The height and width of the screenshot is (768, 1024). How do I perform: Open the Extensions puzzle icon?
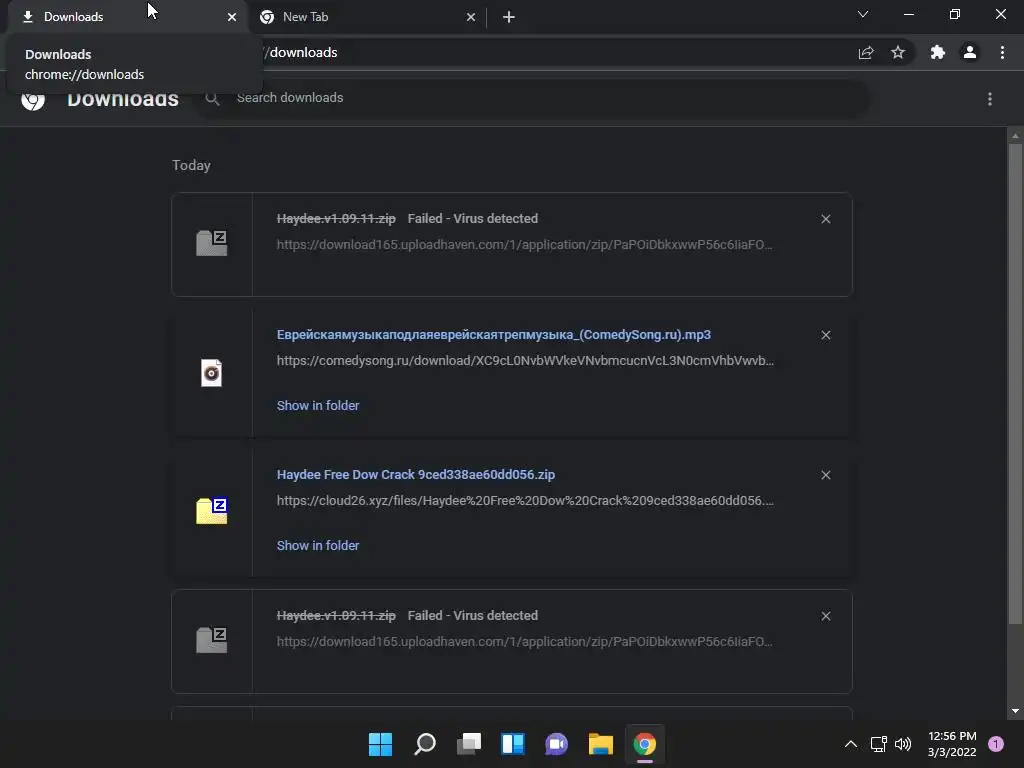pos(938,52)
